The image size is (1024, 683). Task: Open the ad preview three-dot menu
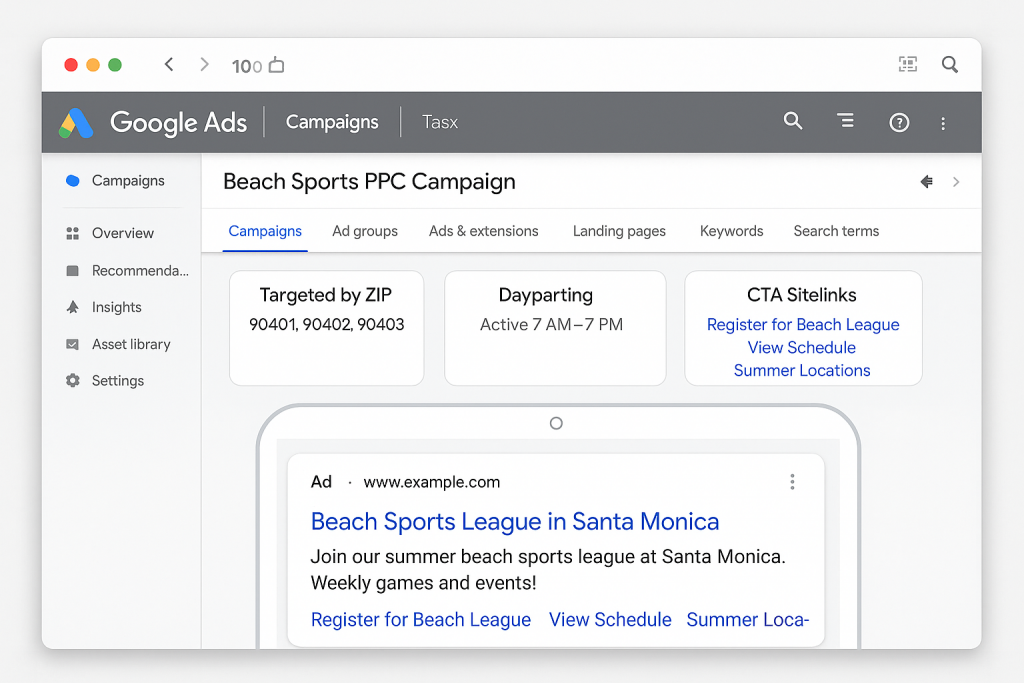(792, 482)
